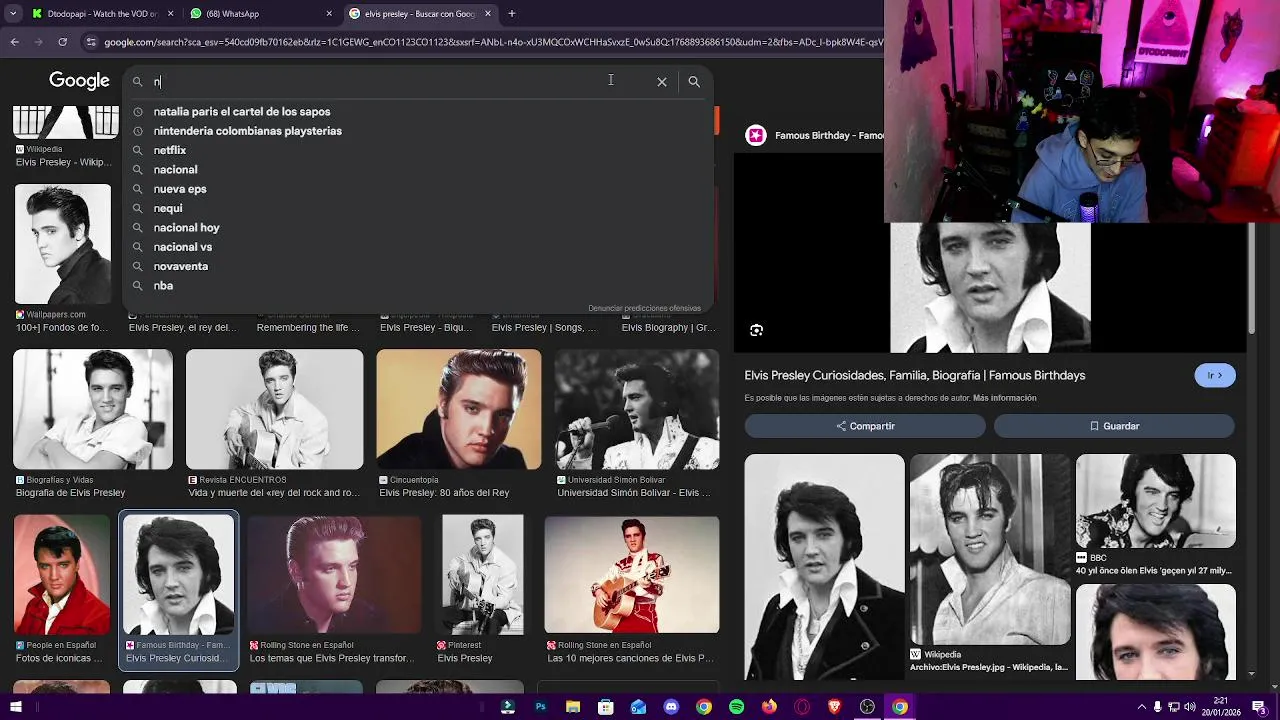The height and width of the screenshot is (720, 1280).
Task: Open the Pinterest Elvis Presley image
Action: (x=483, y=575)
